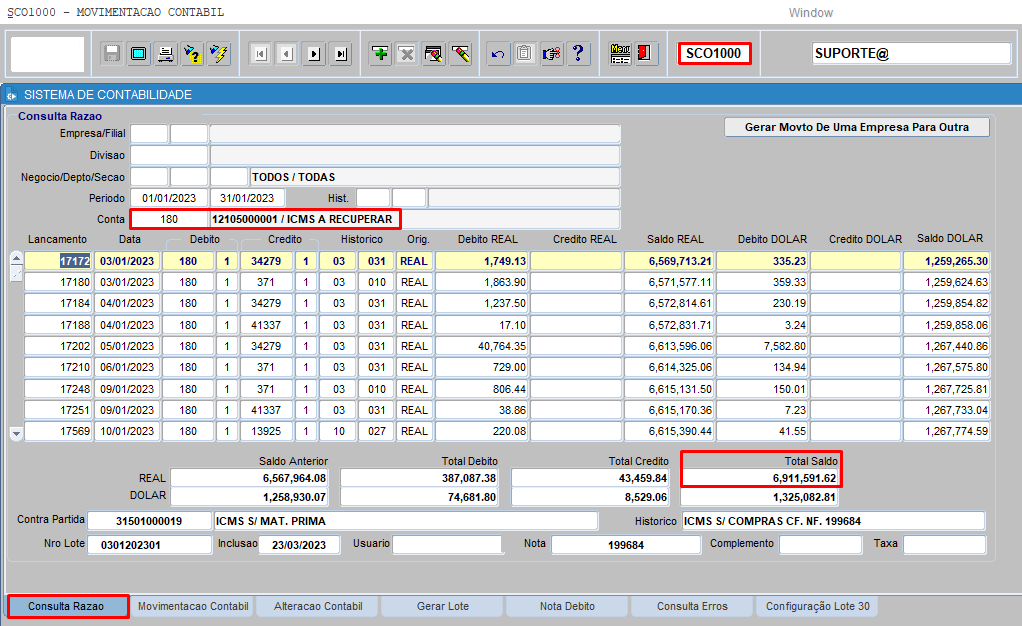Open the Movimentacao Contabil tab
1022x626 pixels.
click(x=193, y=606)
